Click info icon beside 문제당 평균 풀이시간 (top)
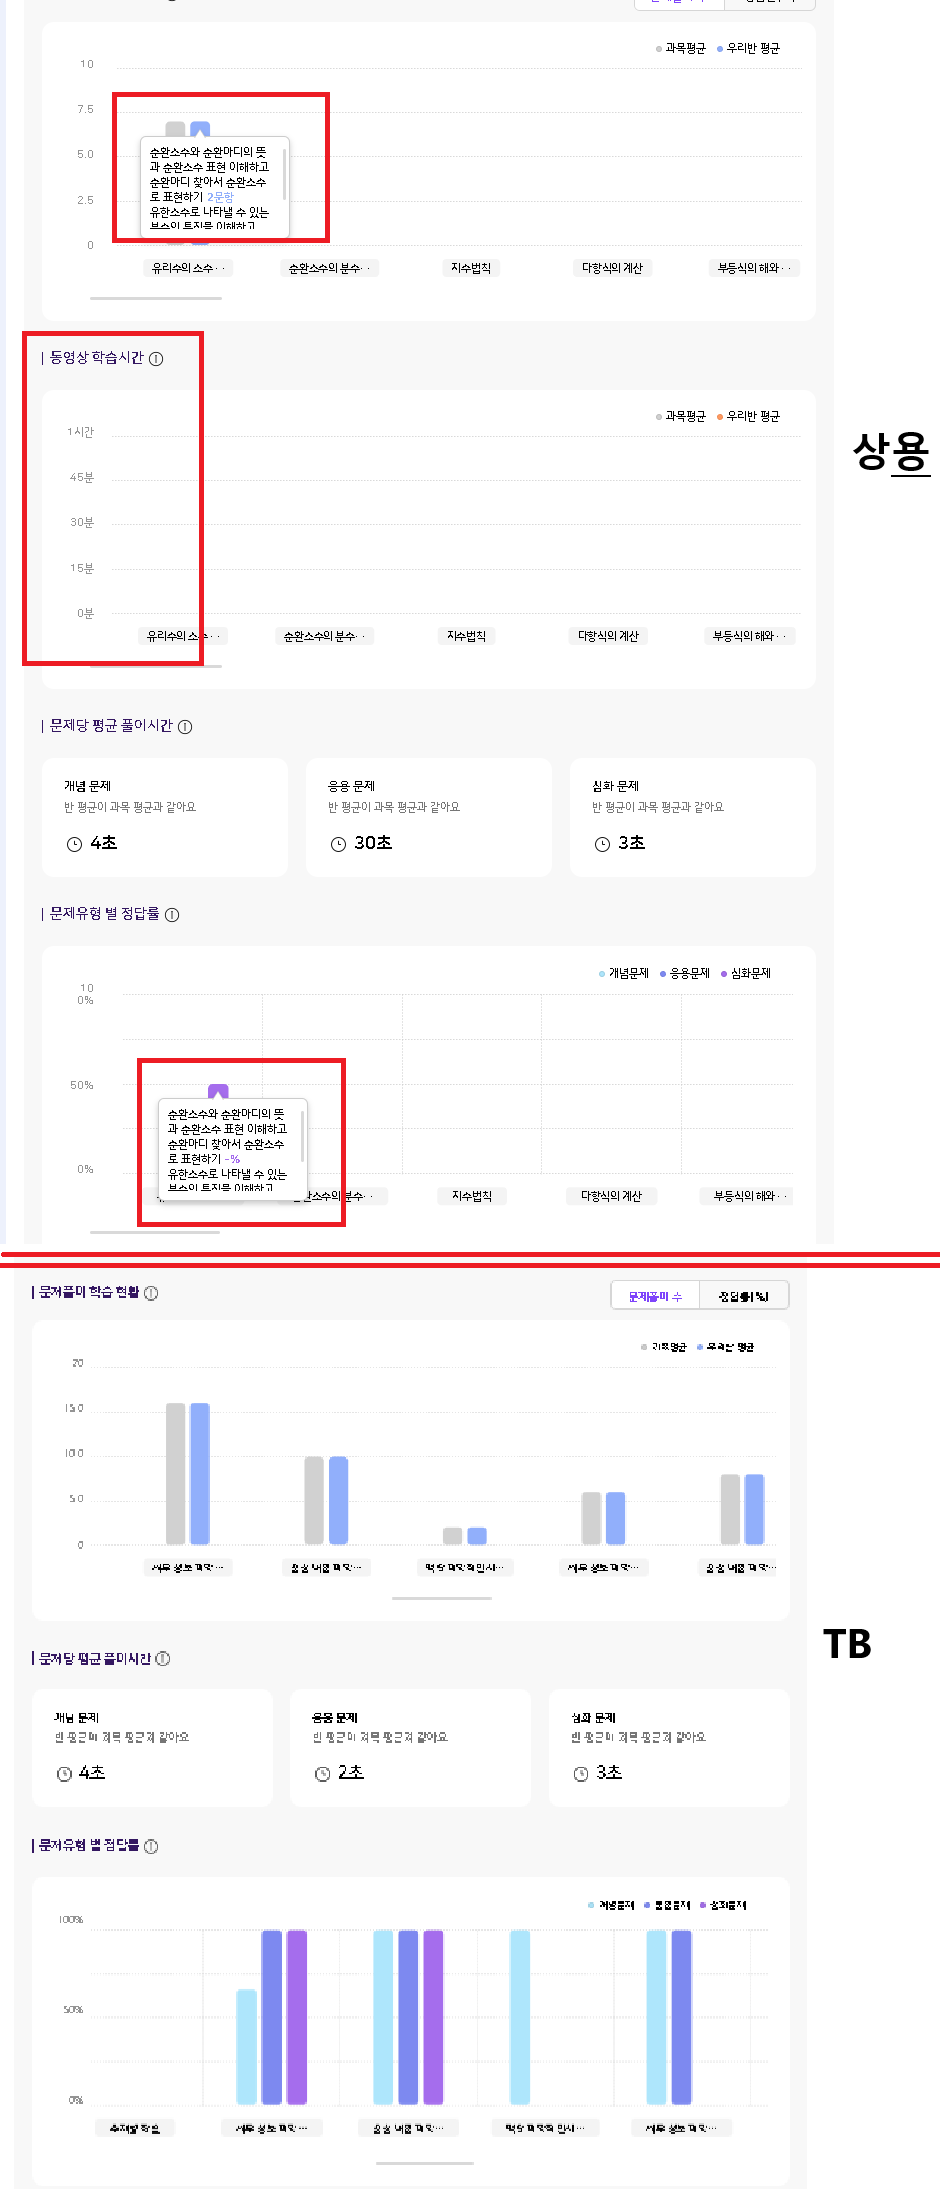Image resolution: width=940 pixels, height=2189 pixels. 185,727
